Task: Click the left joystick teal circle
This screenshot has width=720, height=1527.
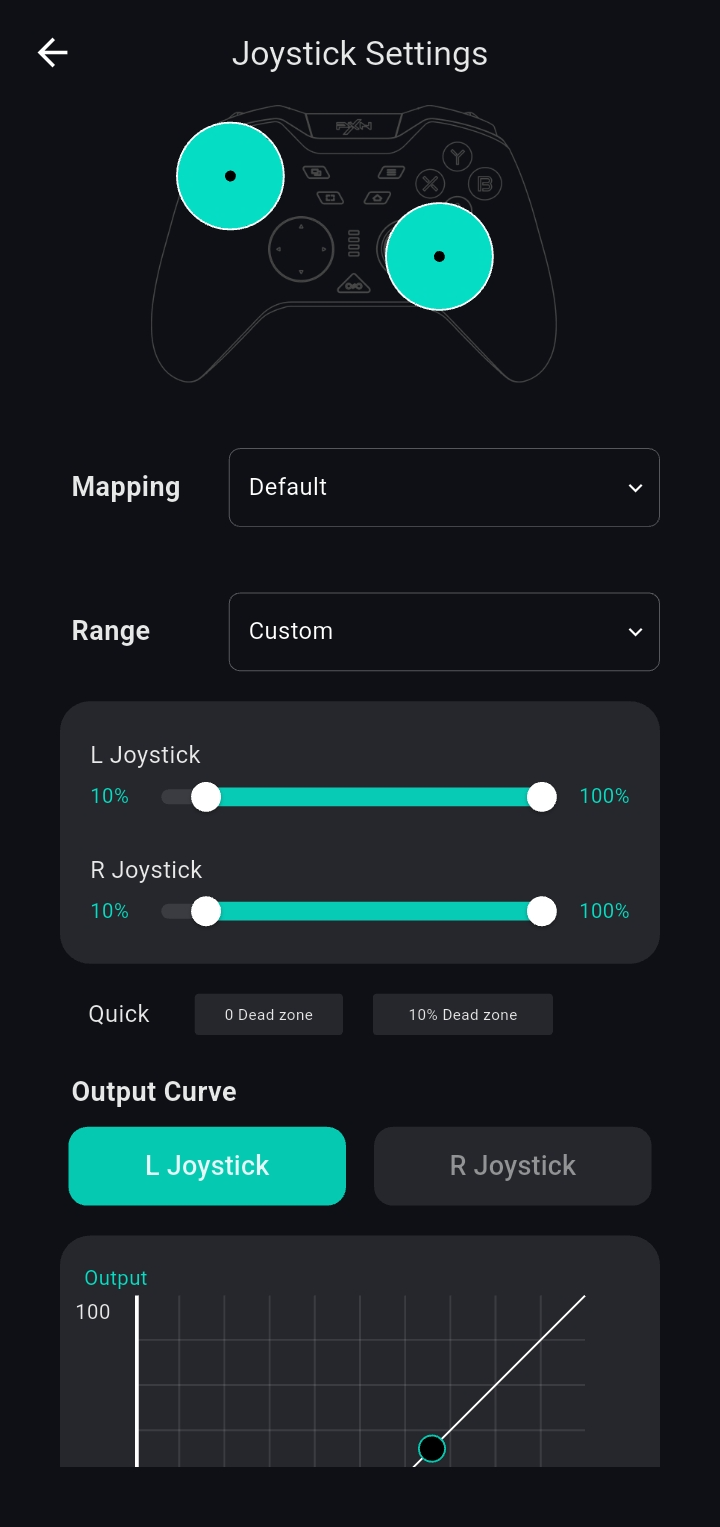Action: [230, 176]
